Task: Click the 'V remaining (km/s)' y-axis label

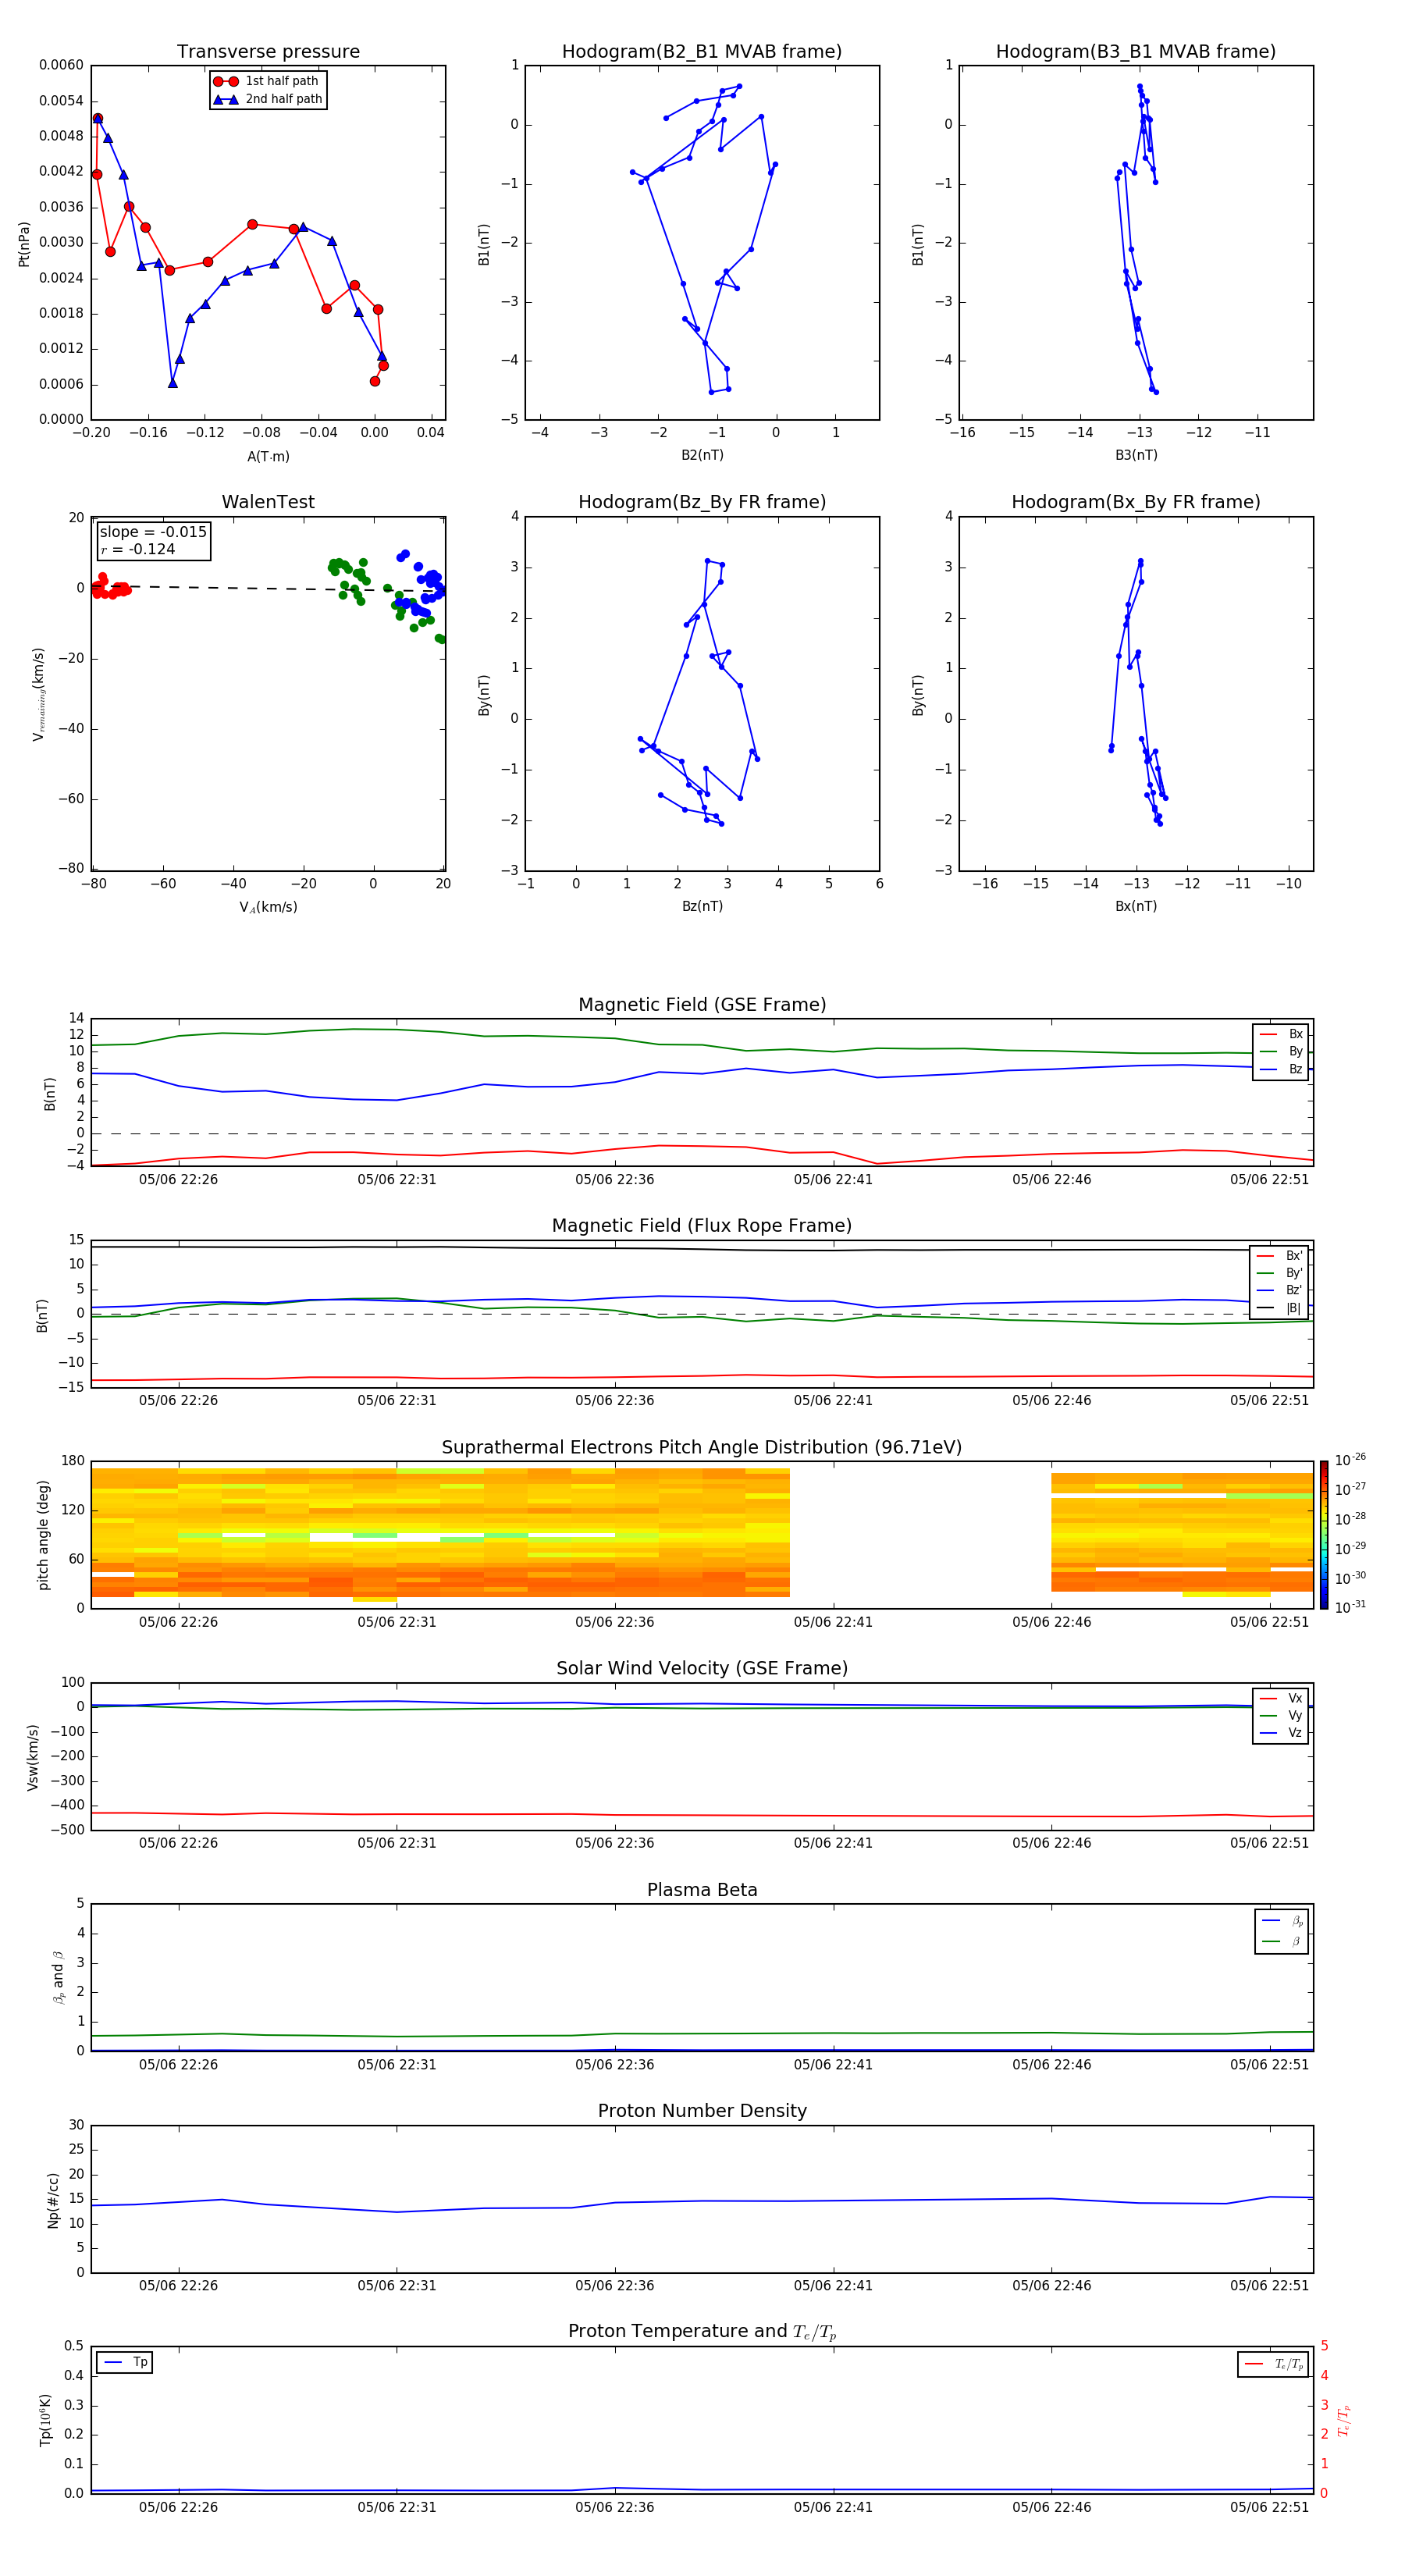Action: coord(38,694)
